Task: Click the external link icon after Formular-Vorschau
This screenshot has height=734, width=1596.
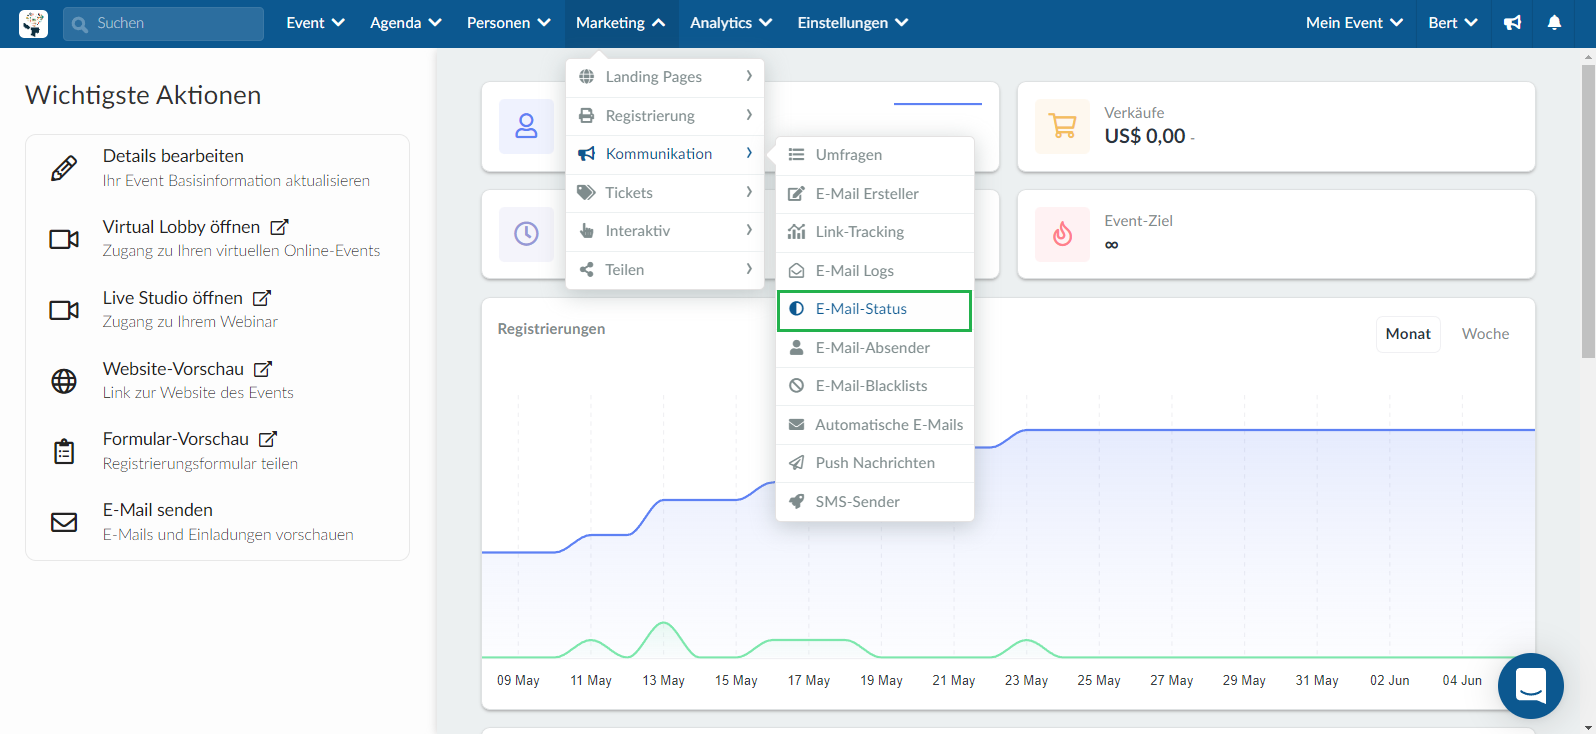Action: pos(268,439)
